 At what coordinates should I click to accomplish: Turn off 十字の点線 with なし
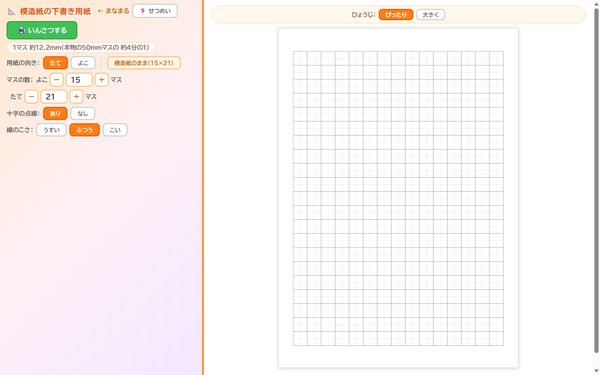(83, 113)
